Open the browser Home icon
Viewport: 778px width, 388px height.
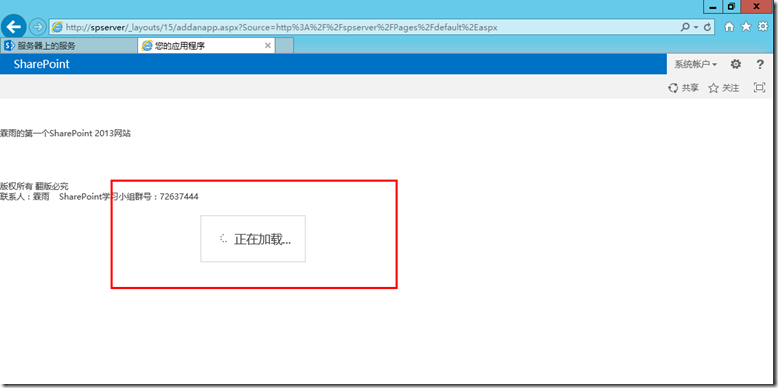729,27
